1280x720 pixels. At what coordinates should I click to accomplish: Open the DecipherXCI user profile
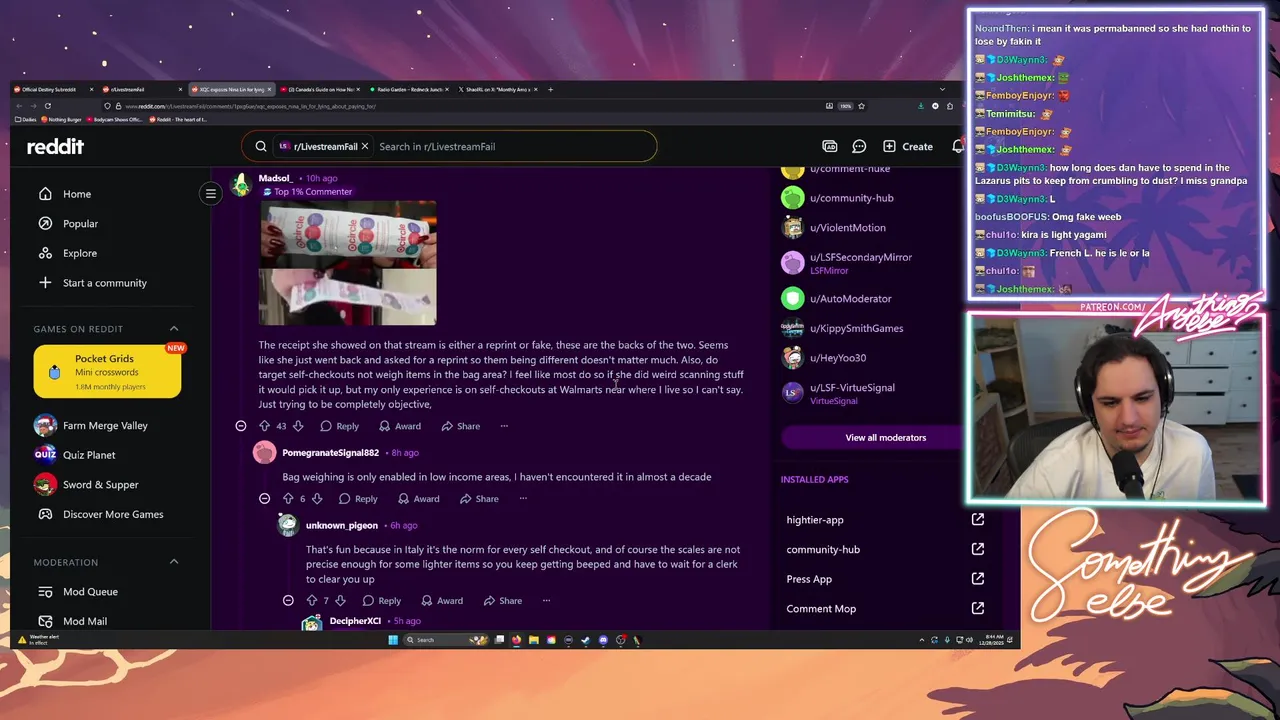(x=355, y=621)
